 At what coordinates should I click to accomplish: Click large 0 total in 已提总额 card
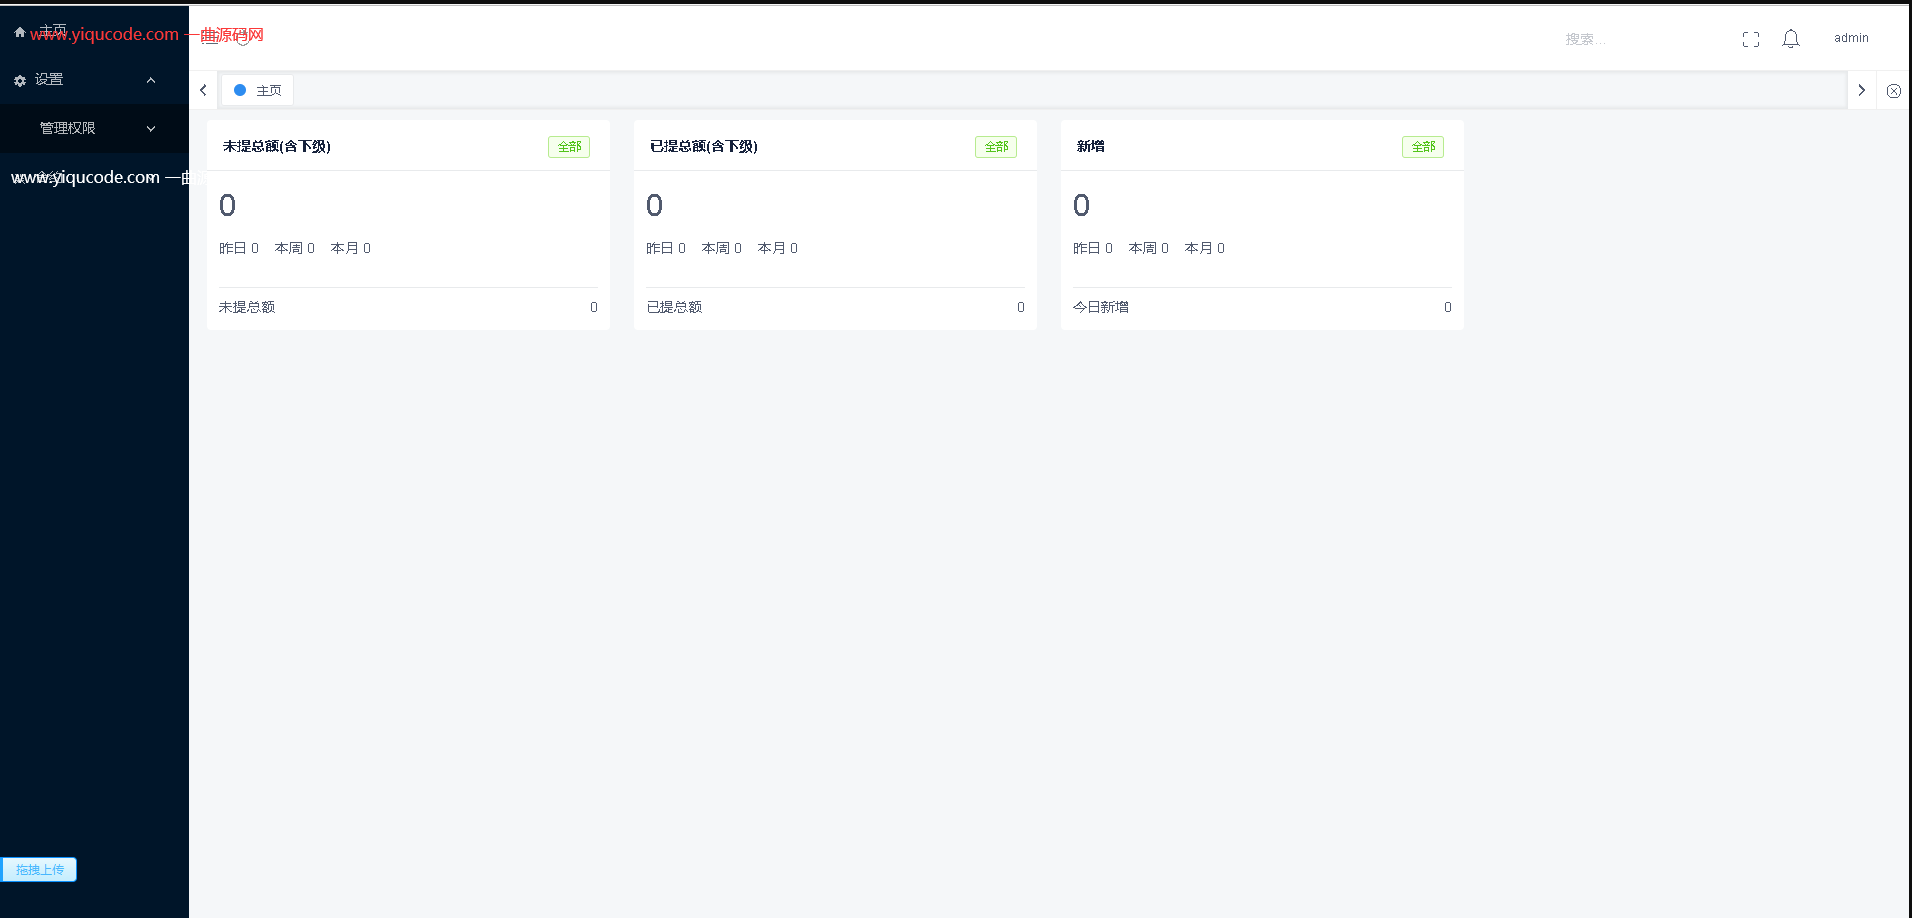pos(654,205)
